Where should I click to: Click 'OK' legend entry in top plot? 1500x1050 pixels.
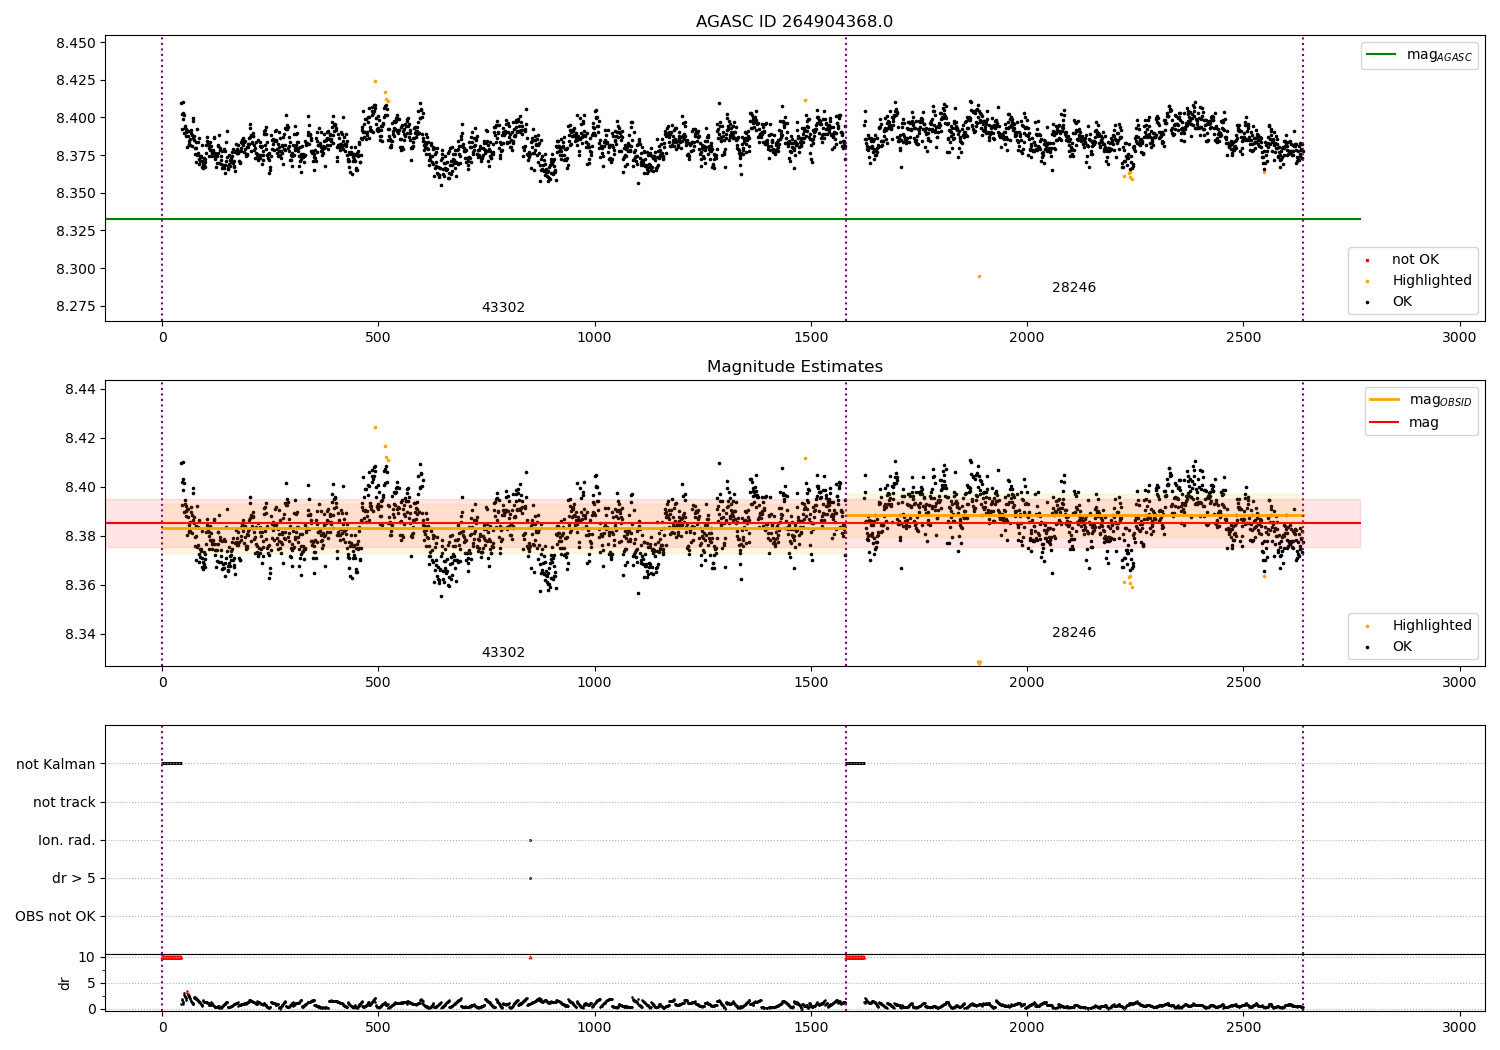tap(1390, 302)
